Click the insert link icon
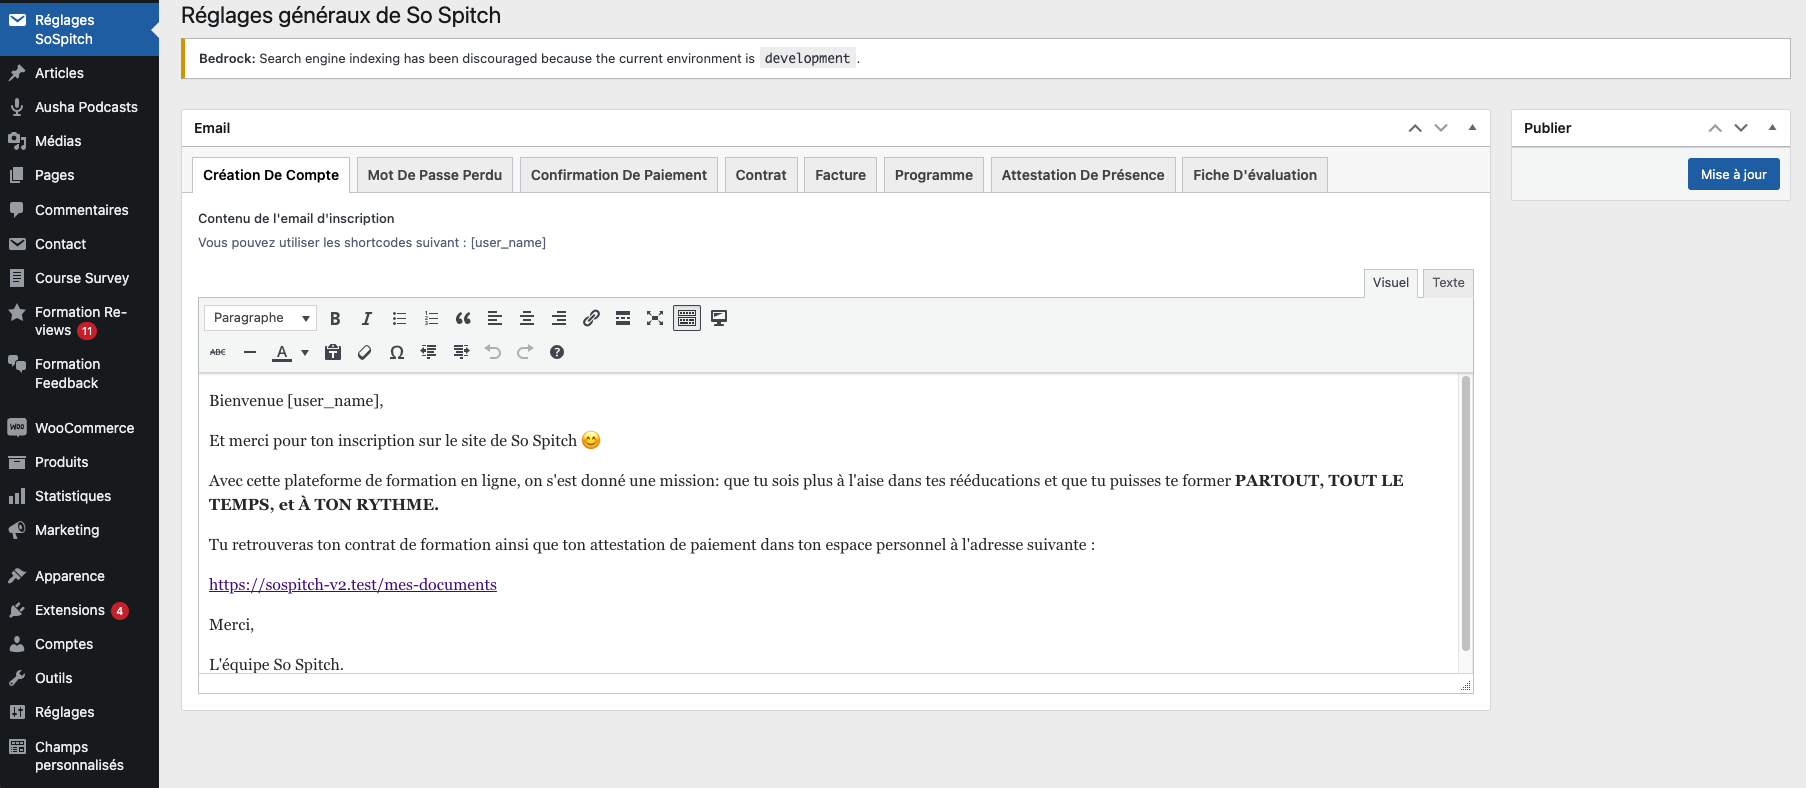The width and height of the screenshot is (1806, 788). click(x=591, y=318)
